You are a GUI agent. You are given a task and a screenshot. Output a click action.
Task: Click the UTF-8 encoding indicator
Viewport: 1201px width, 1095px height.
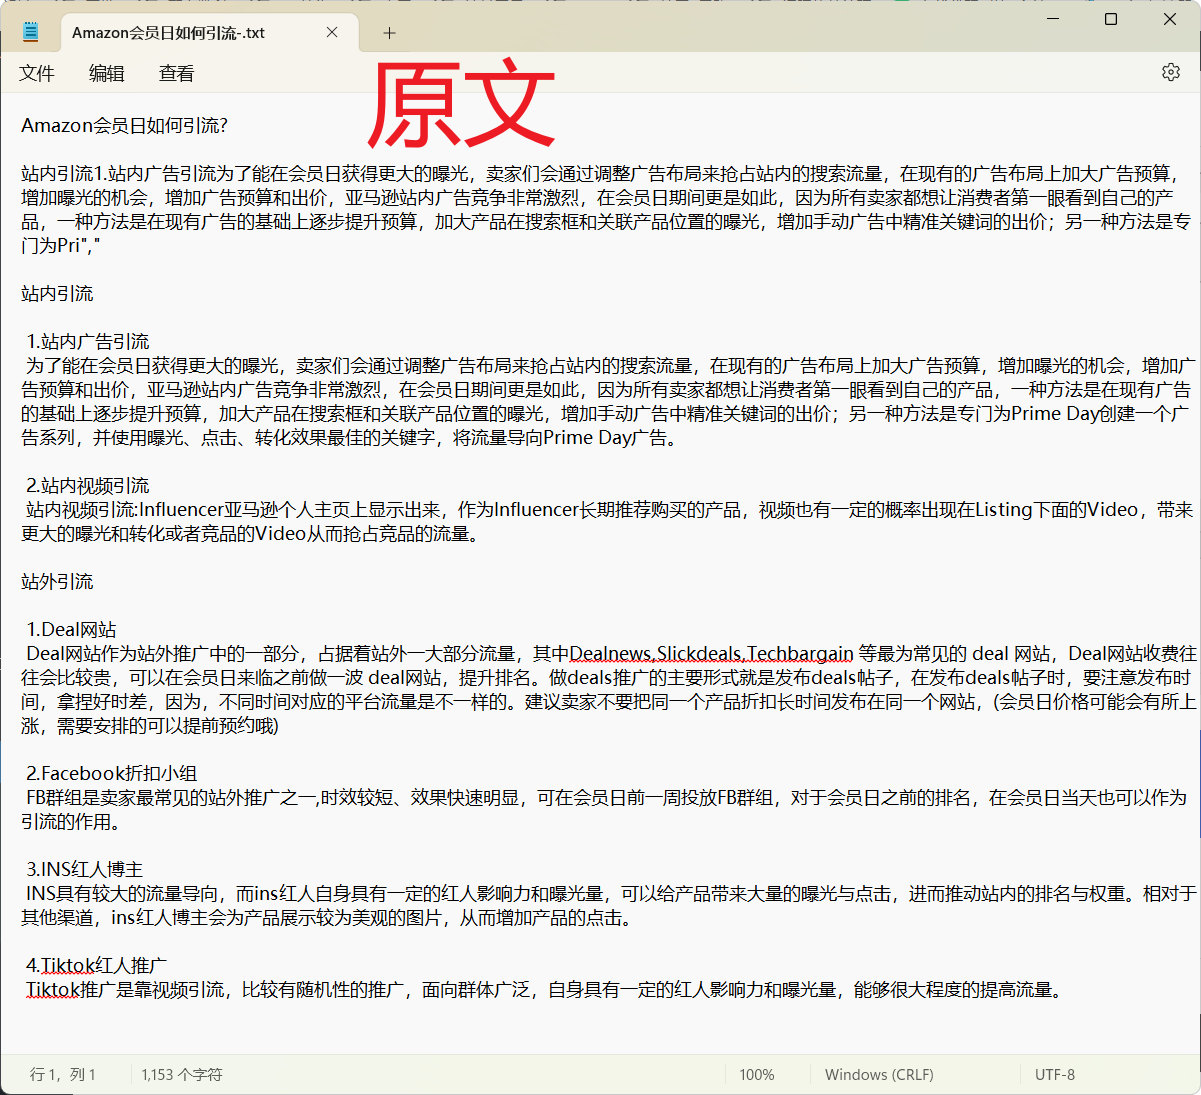tap(1055, 1075)
